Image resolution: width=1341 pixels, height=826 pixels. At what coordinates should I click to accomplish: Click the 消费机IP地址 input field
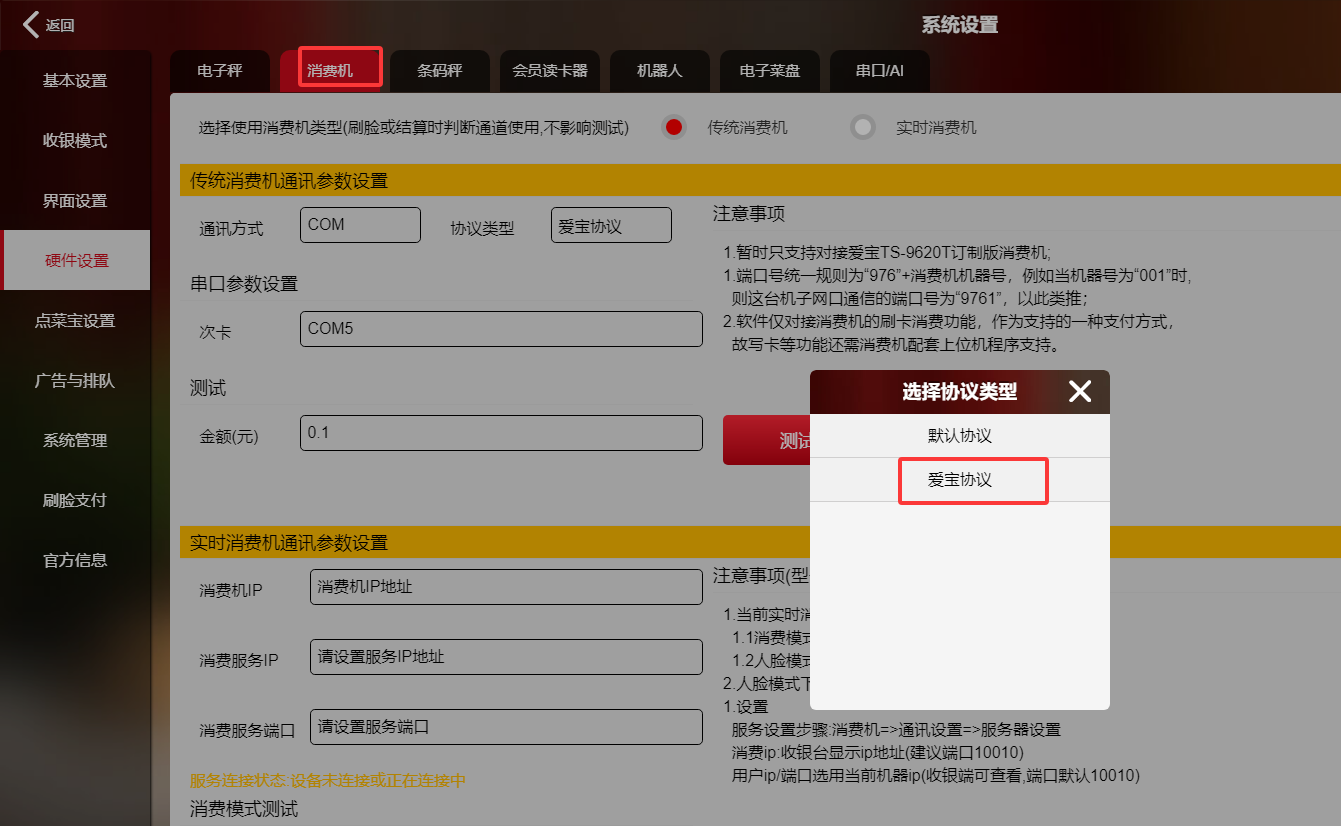(x=506, y=587)
